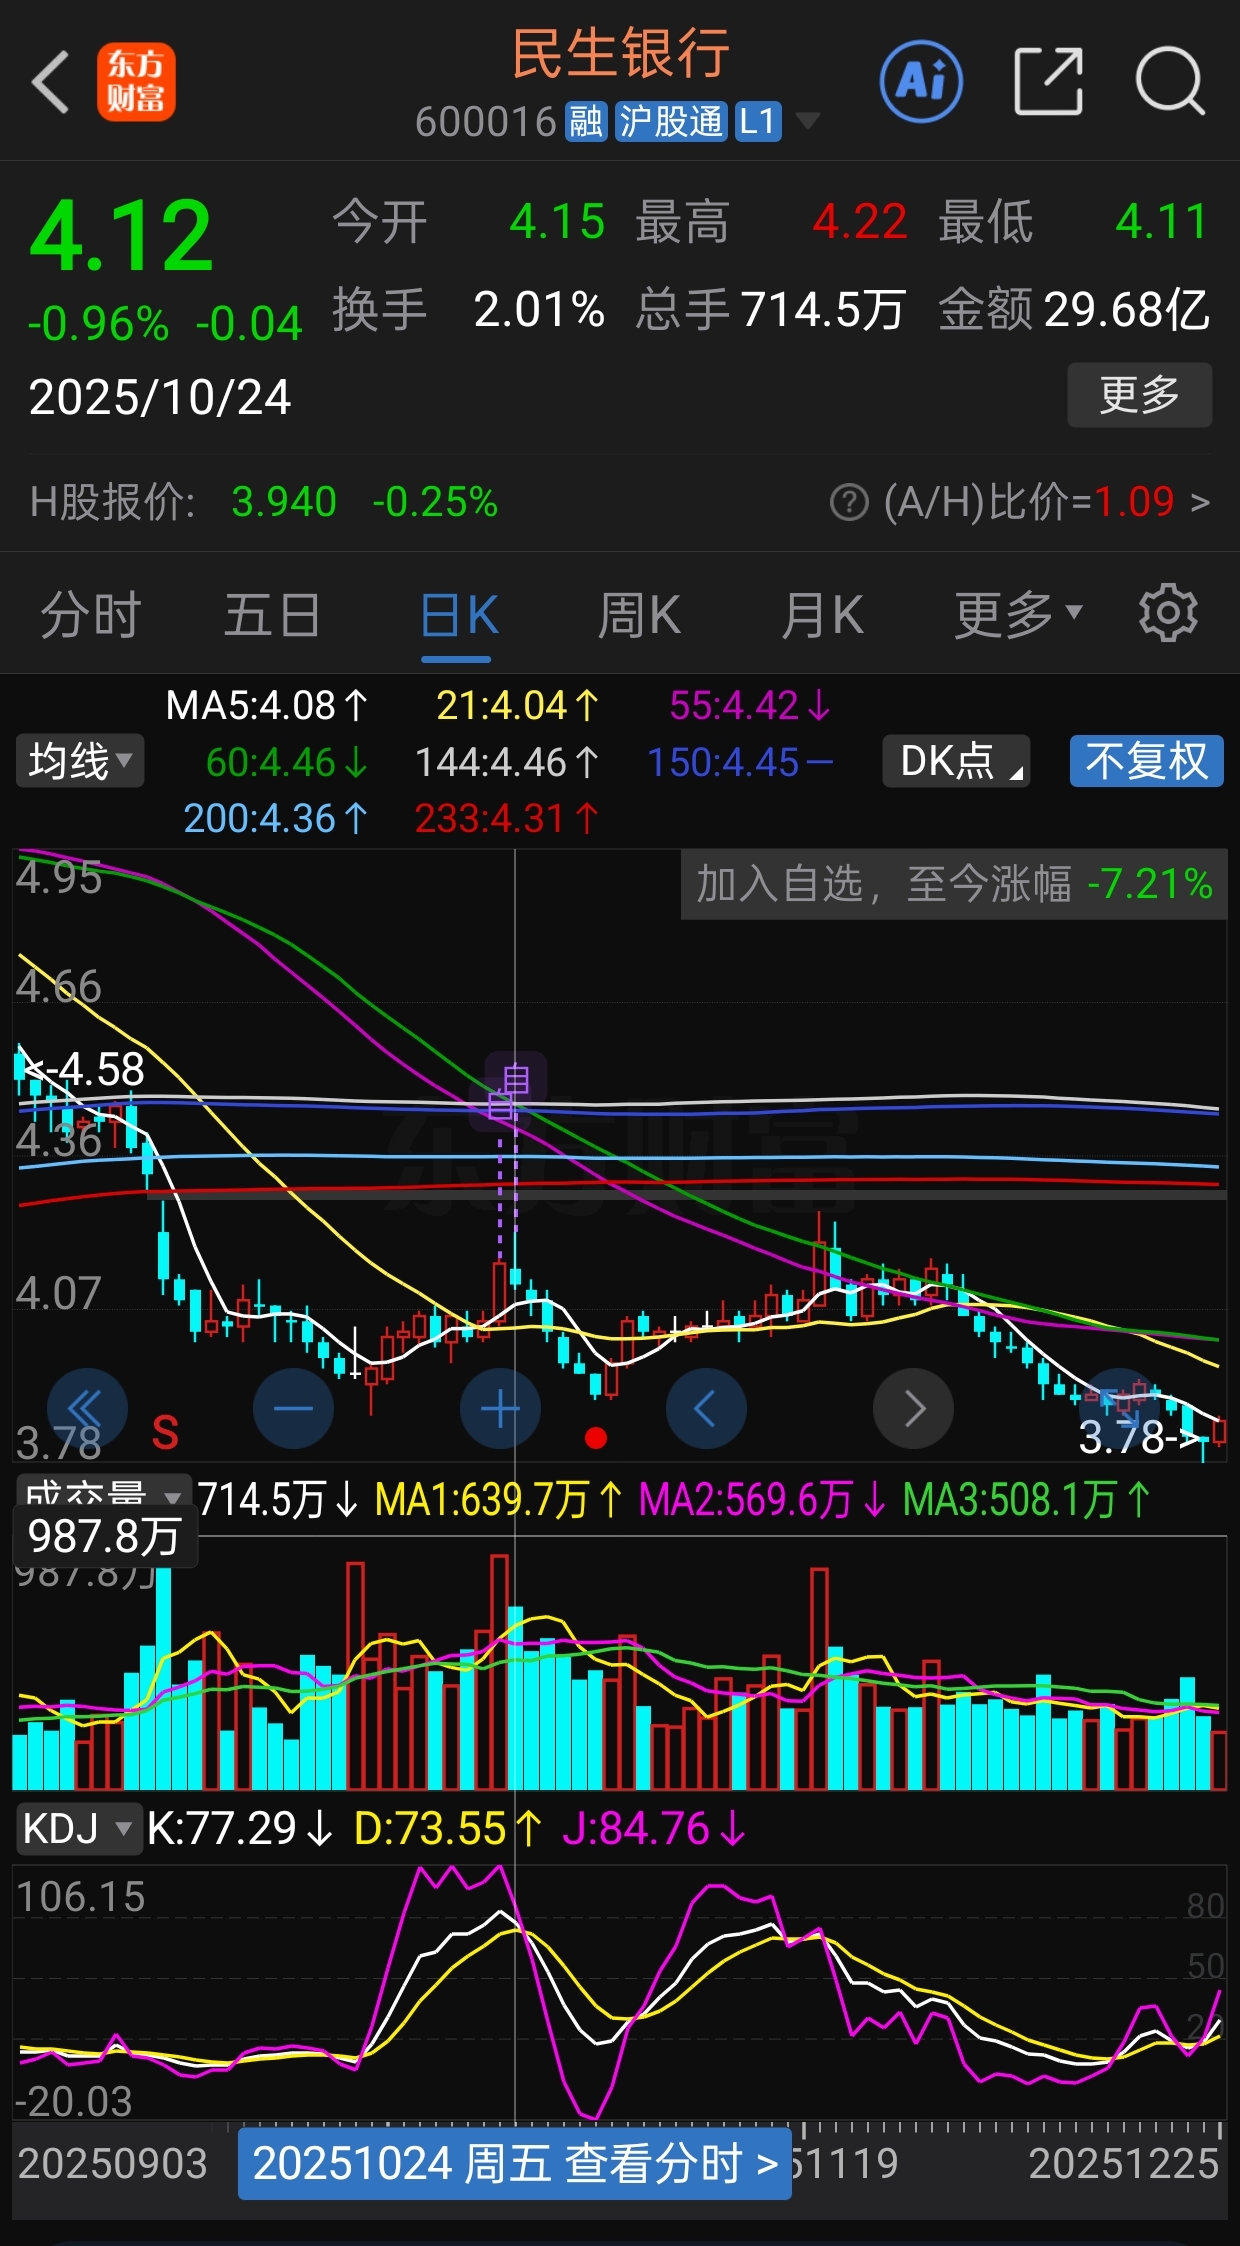Expand the stock title dropdown triangle
This screenshot has width=1240, height=2246.
click(807, 122)
